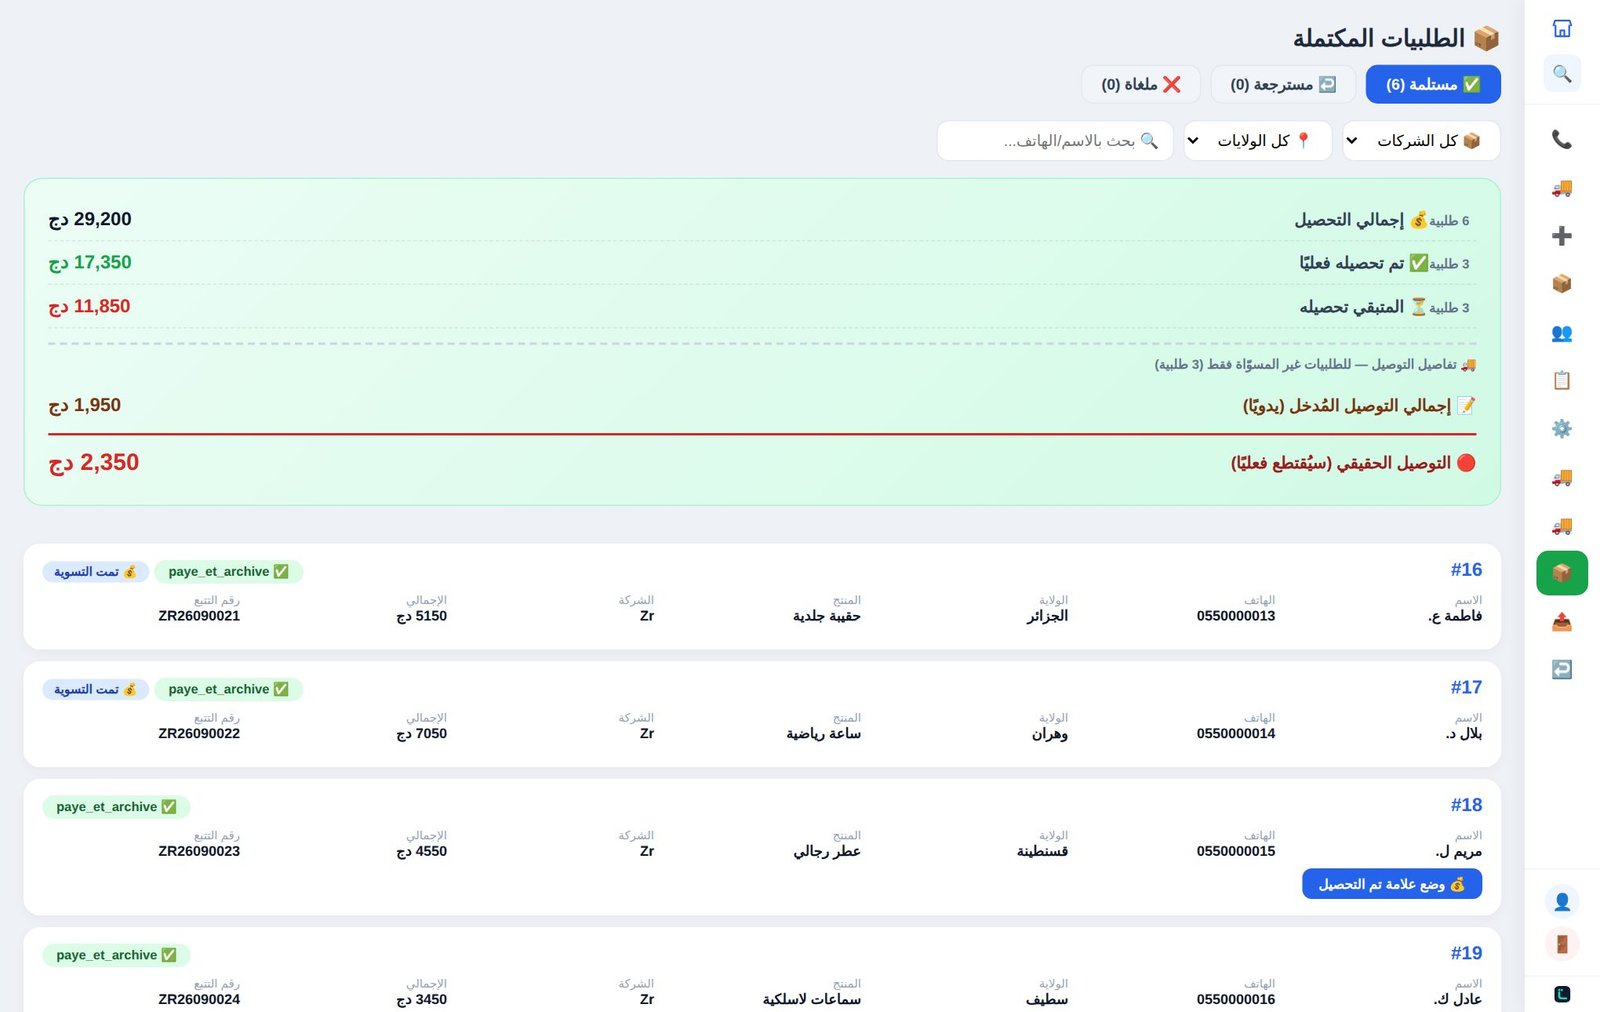Click the 1,950 دج manual delivery total
Screen dimensions: 1600x1012
coord(85,406)
